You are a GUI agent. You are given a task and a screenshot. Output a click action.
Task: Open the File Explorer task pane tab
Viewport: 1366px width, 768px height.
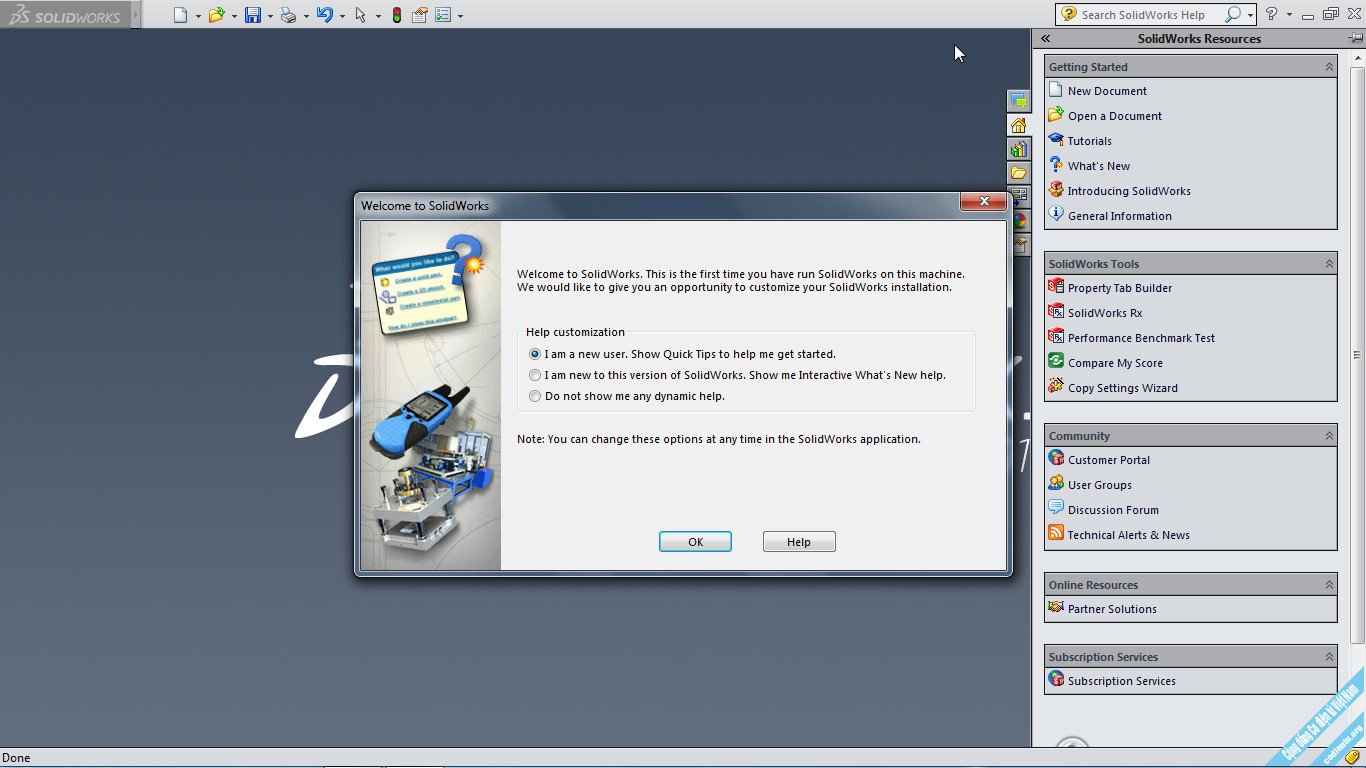tap(1019, 173)
